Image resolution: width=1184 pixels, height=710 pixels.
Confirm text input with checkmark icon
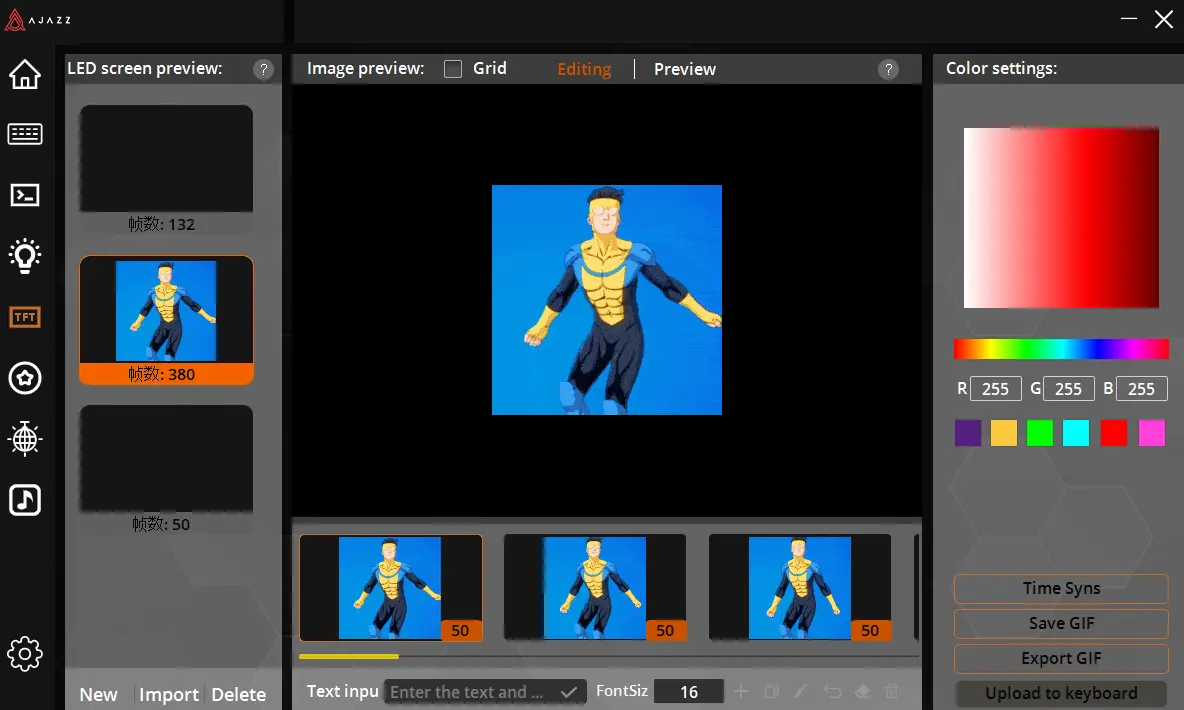569,692
